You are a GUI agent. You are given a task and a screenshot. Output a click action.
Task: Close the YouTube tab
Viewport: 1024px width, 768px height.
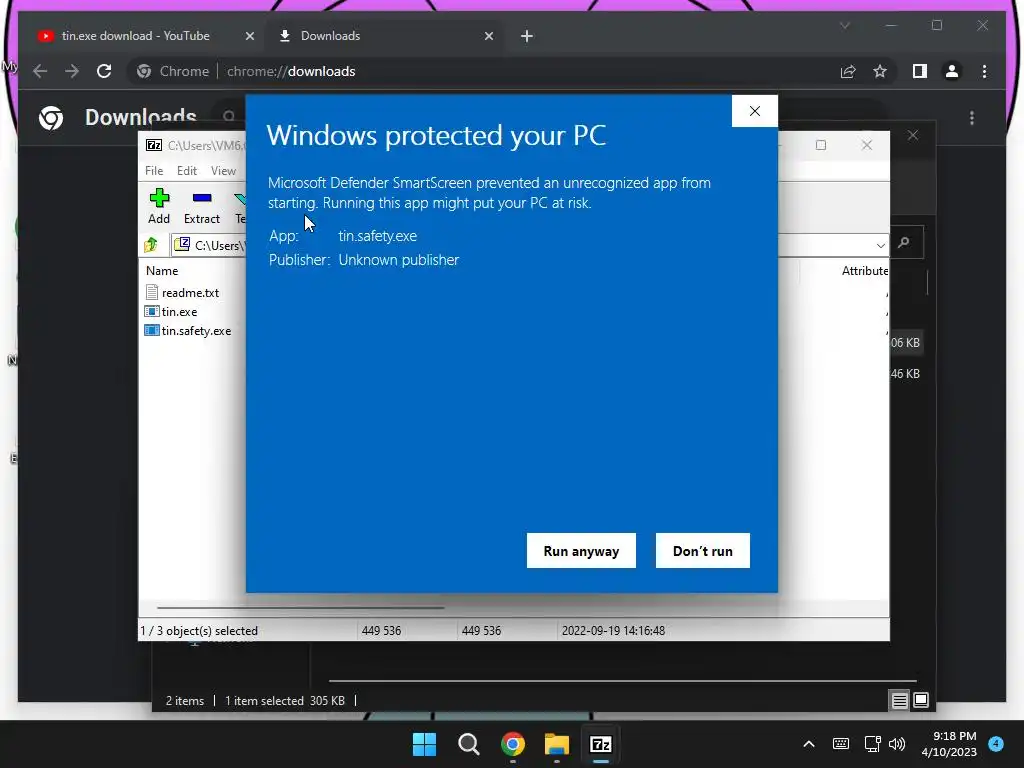click(249, 36)
